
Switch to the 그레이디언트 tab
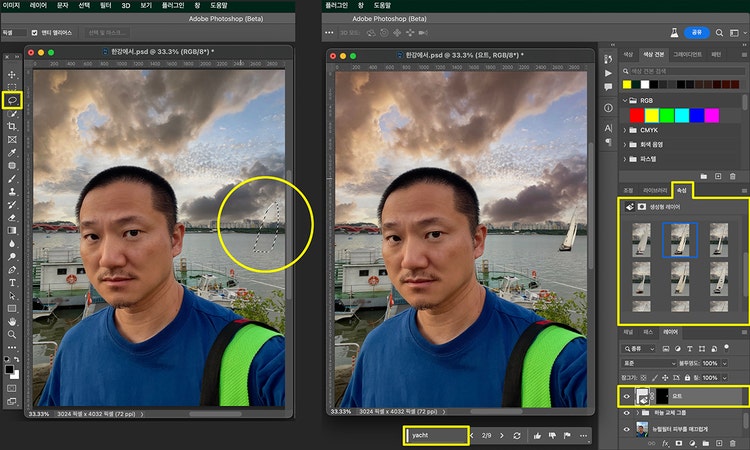(687, 55)
